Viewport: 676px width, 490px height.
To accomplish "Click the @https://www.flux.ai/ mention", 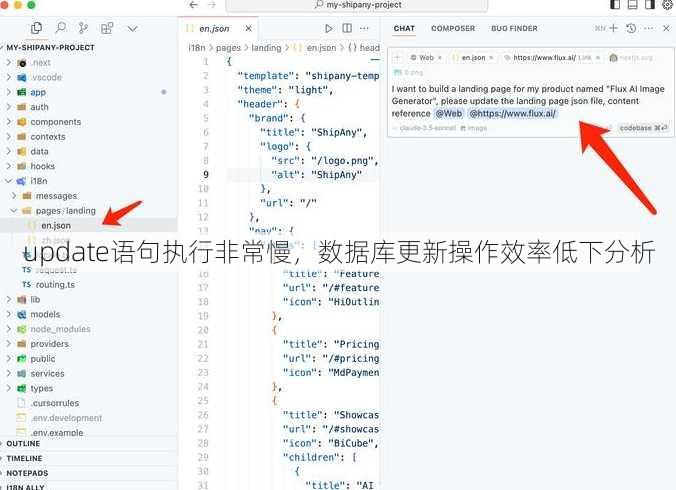I will pyautogui.click(x=513, y=113).
